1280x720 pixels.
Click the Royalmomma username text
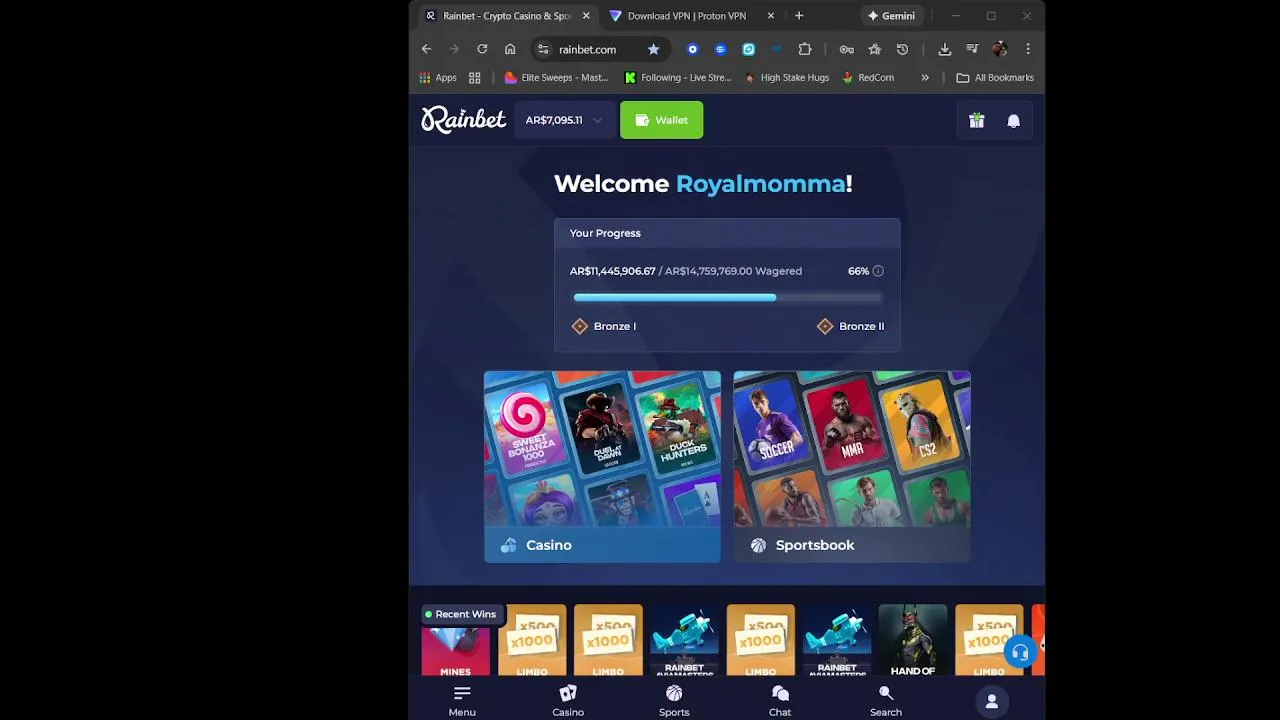tap(760, 183)
